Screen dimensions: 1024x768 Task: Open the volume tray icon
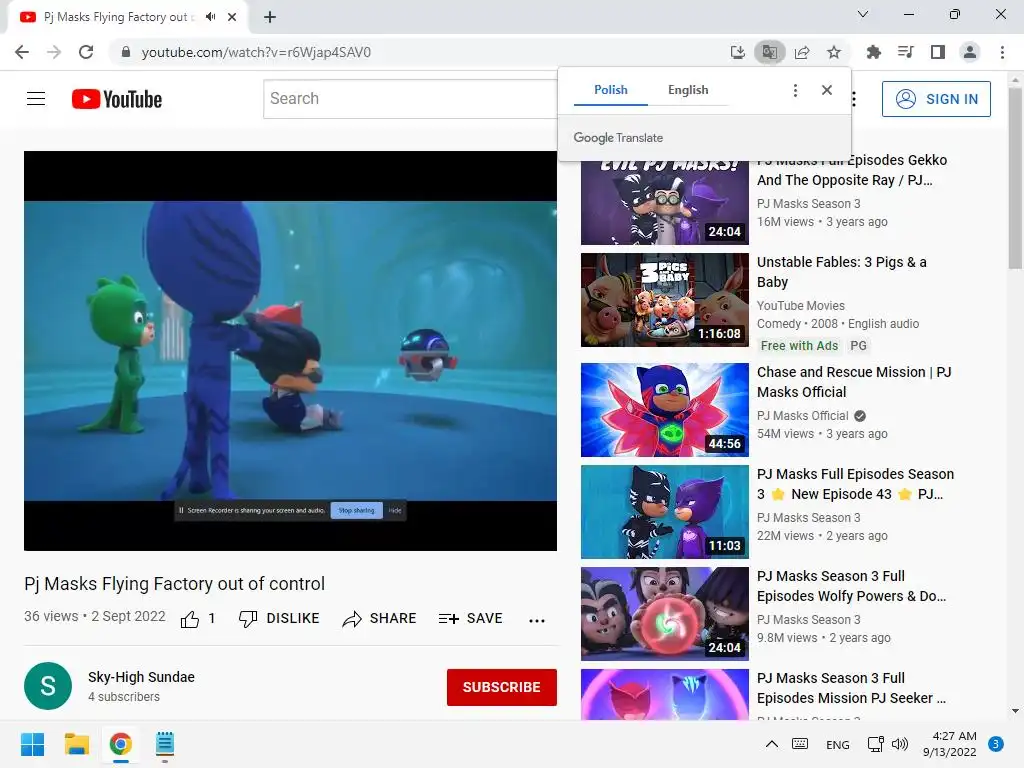click(x=900, y=744)
